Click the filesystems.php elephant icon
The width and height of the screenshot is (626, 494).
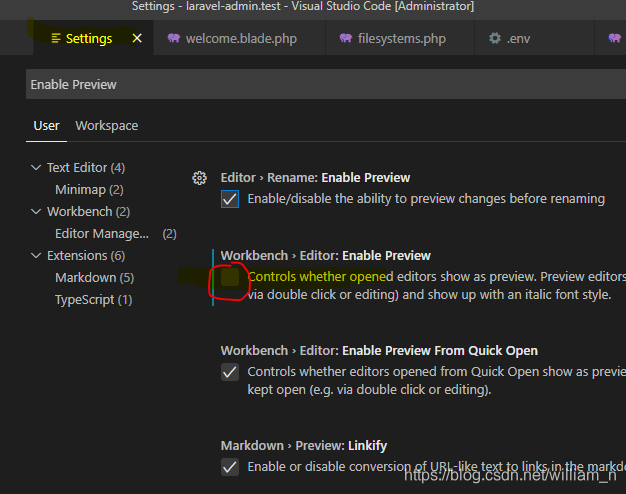click(x=346, y=38)
